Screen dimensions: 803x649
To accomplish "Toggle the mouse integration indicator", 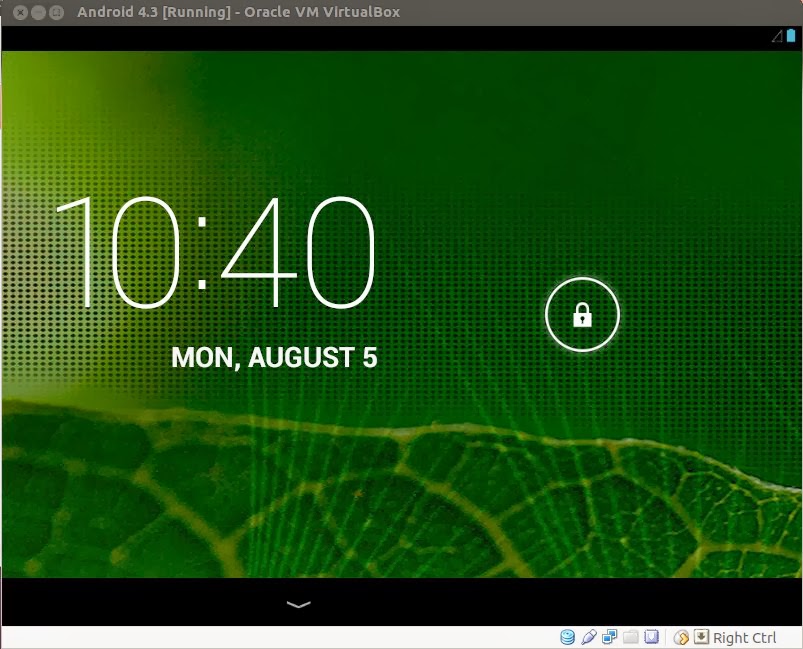I will [681, 638].
